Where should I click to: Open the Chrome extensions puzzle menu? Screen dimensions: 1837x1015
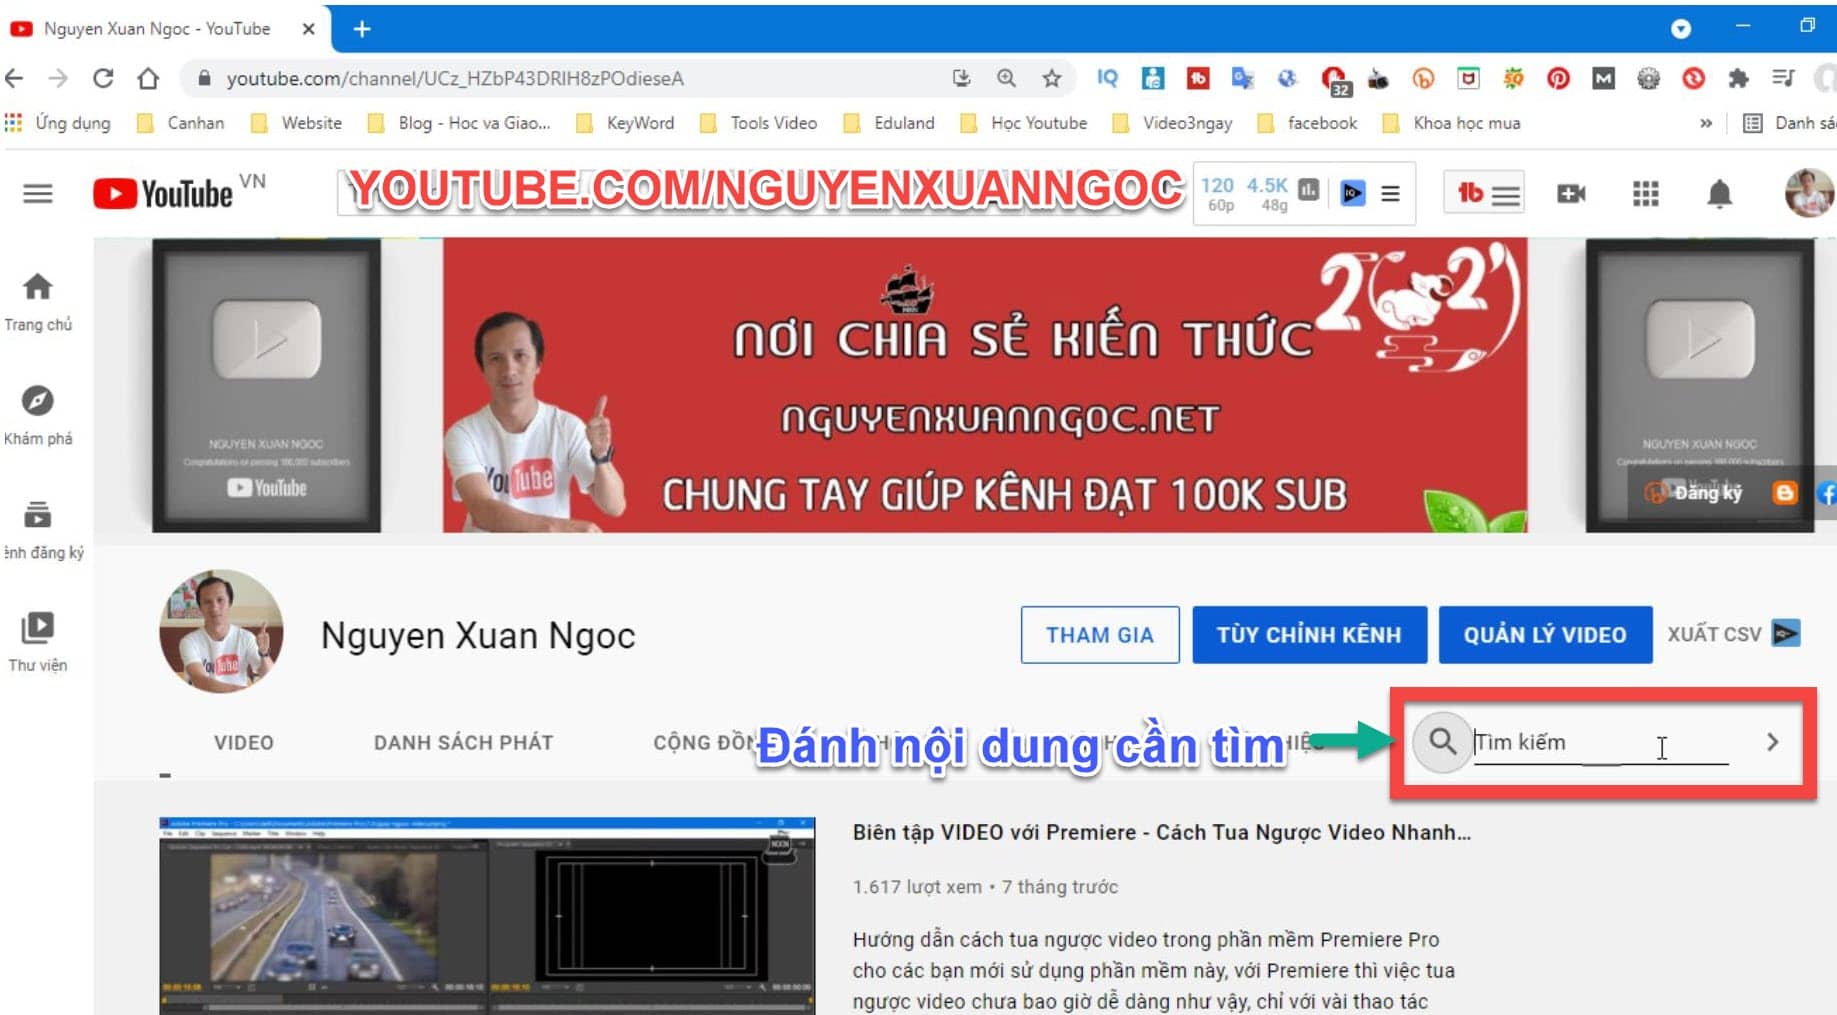point(1738,78)
